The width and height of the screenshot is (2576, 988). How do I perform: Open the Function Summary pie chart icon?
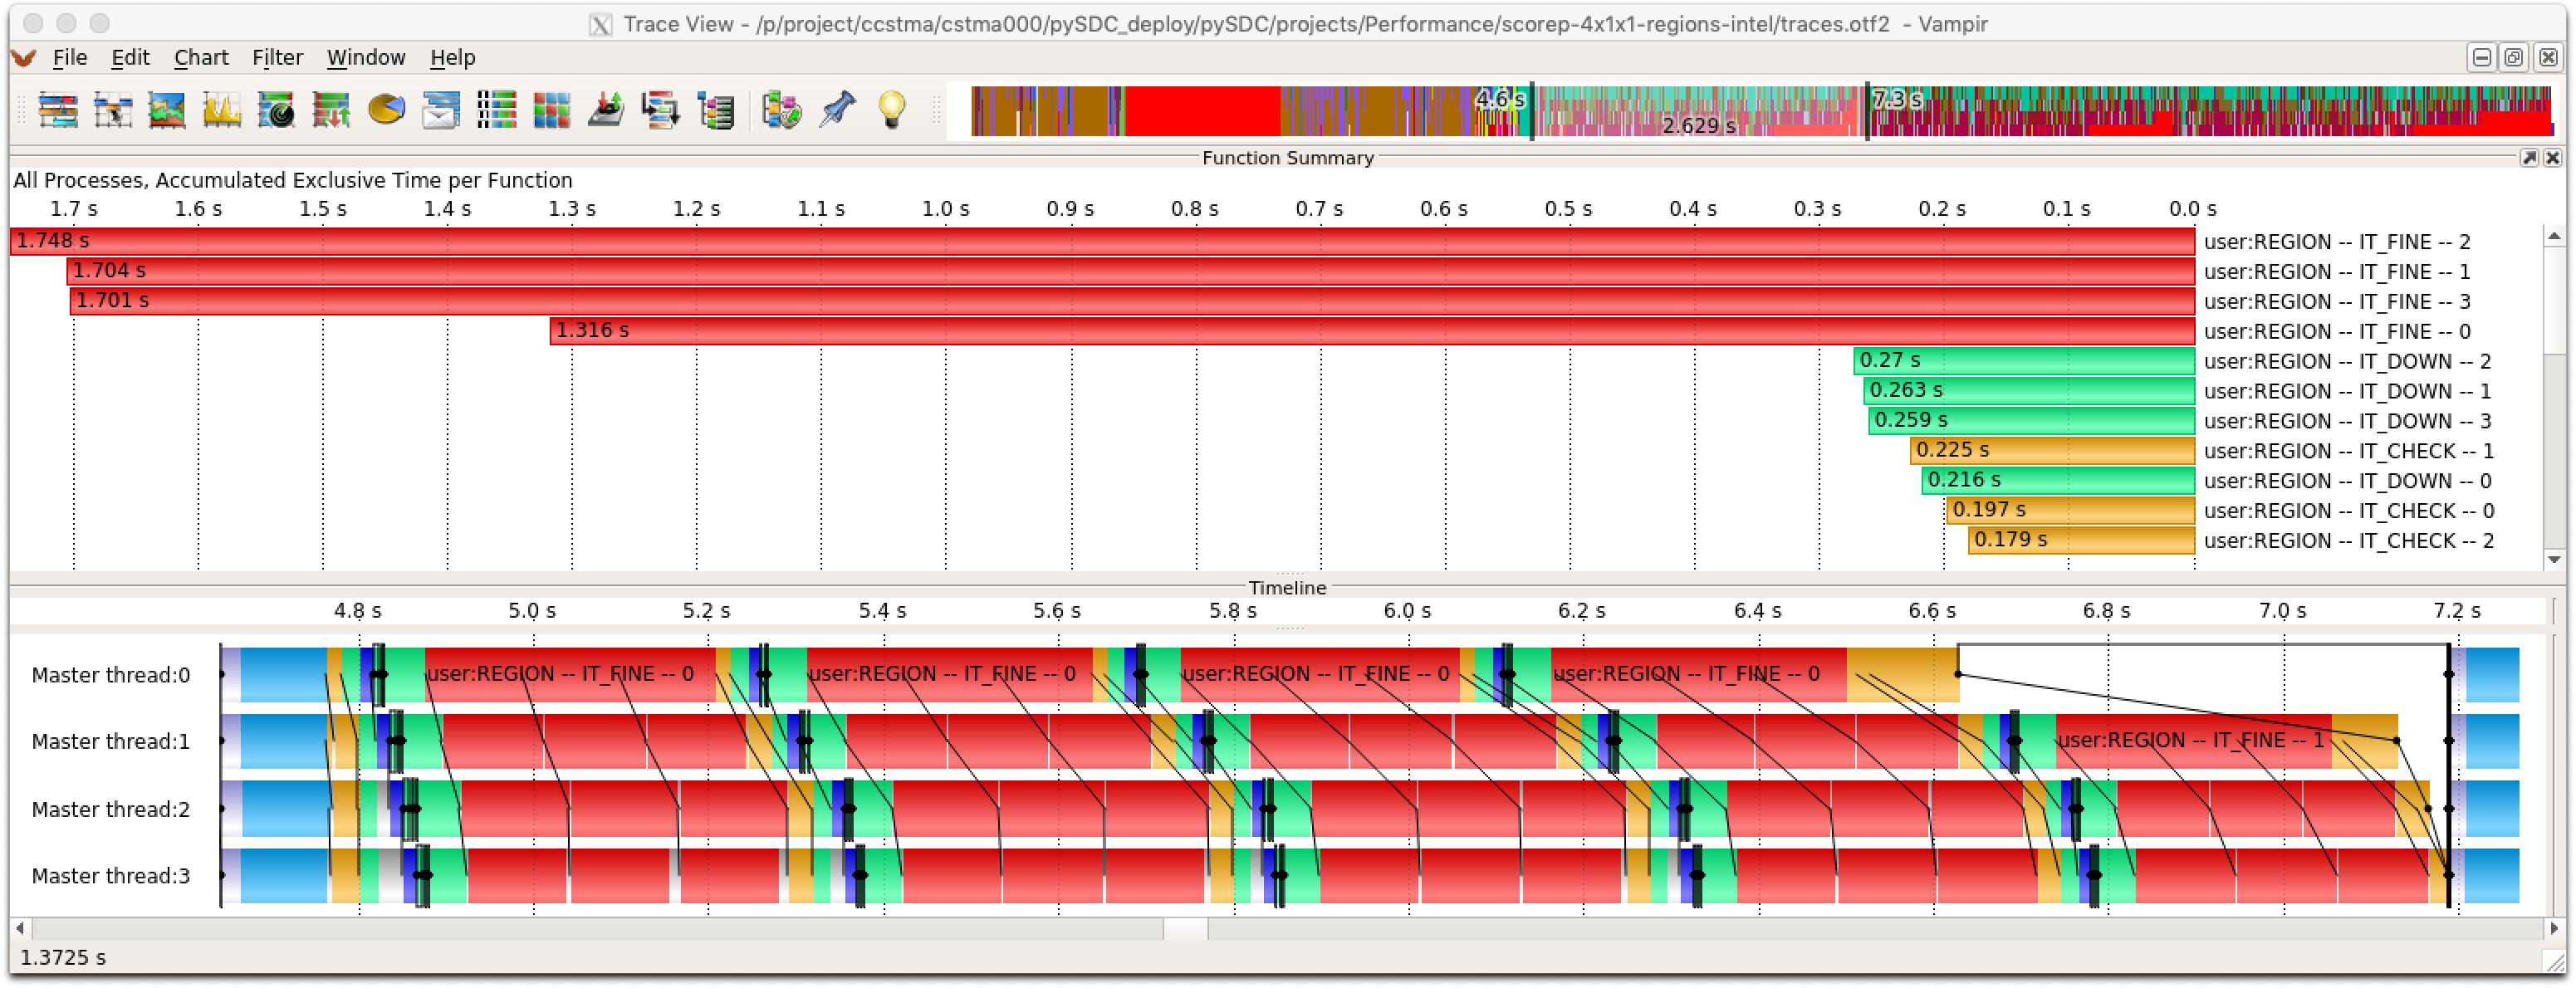(386, 110)
